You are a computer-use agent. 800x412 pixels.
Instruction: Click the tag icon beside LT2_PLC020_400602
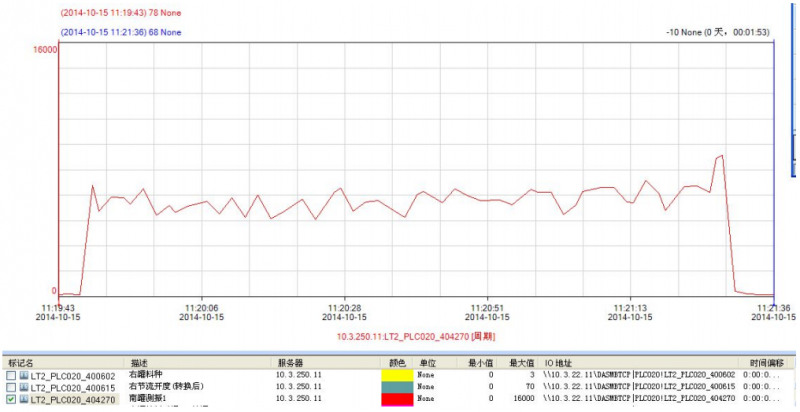[x=24, y=375]
